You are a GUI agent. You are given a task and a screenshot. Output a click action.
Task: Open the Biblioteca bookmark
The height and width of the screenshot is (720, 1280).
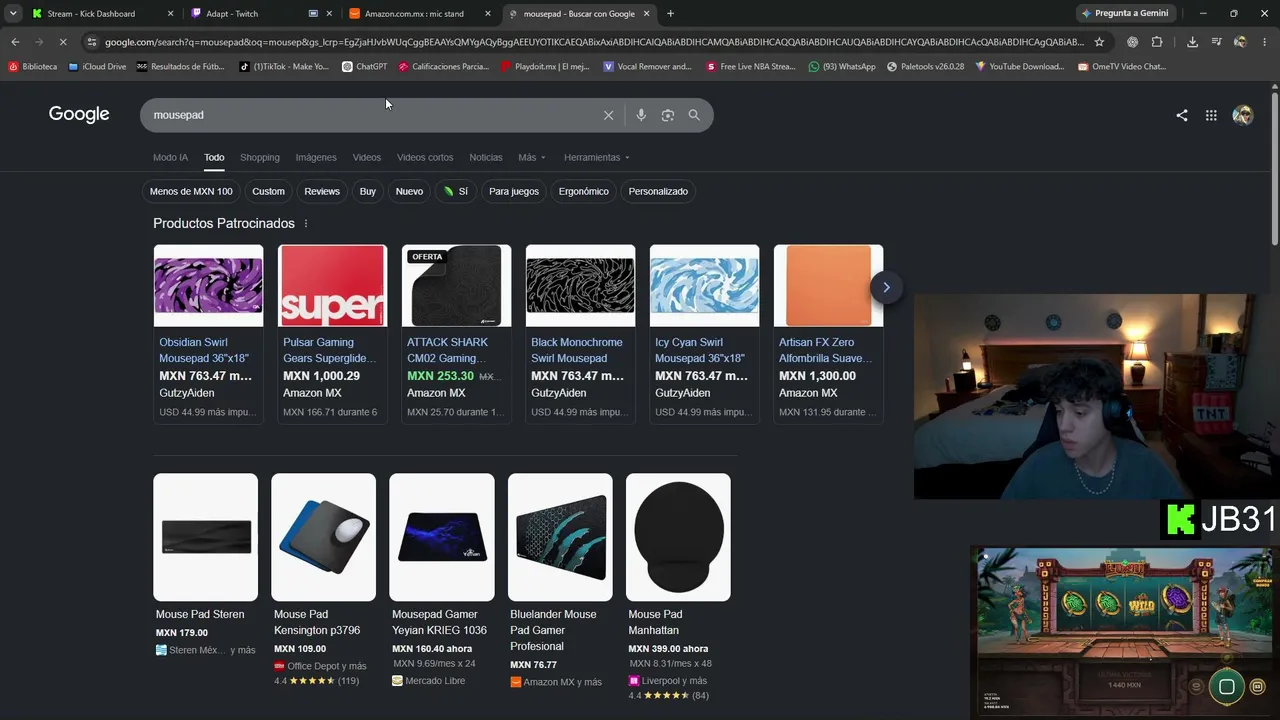click(33, 67)
